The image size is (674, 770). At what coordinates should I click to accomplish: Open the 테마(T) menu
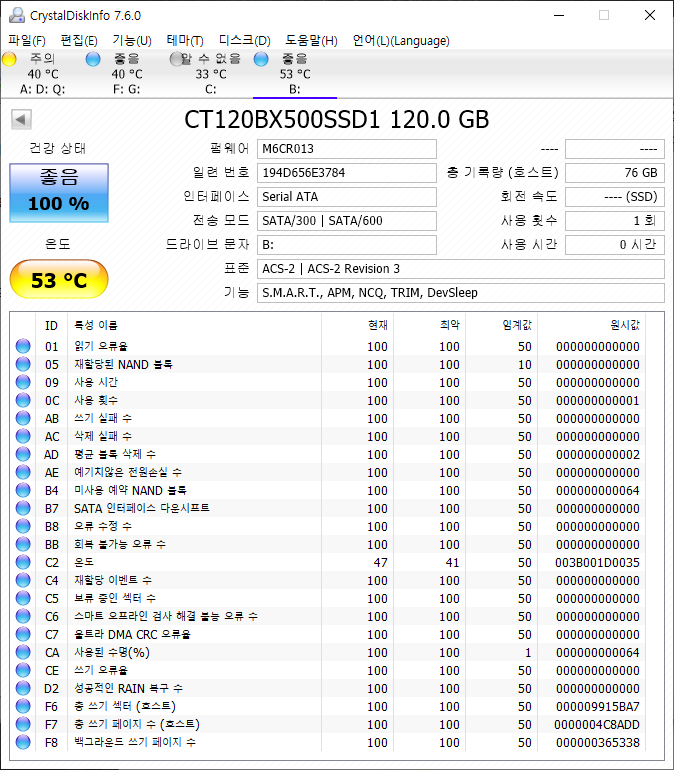click(x=185, y=40)
